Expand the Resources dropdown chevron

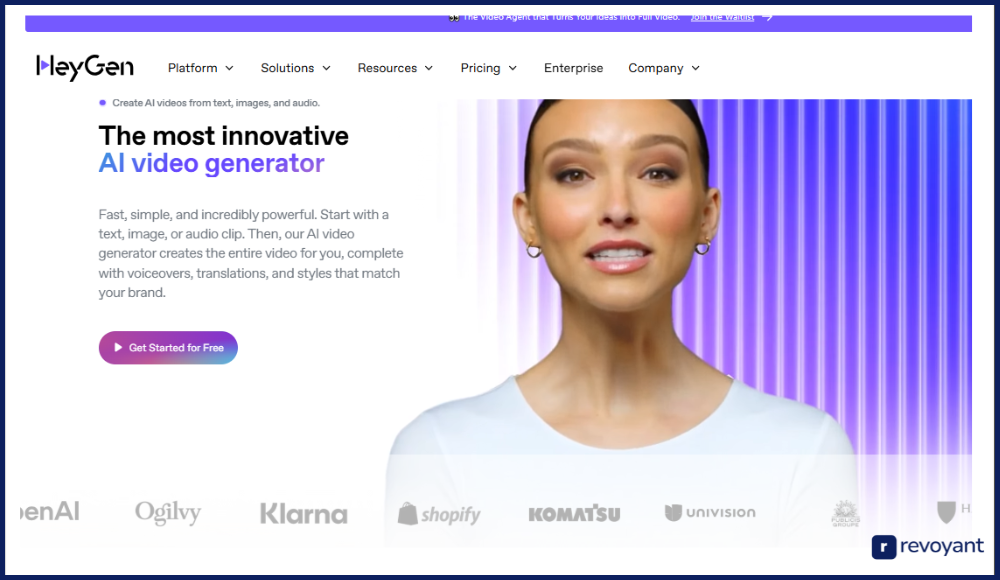(429, 68)
